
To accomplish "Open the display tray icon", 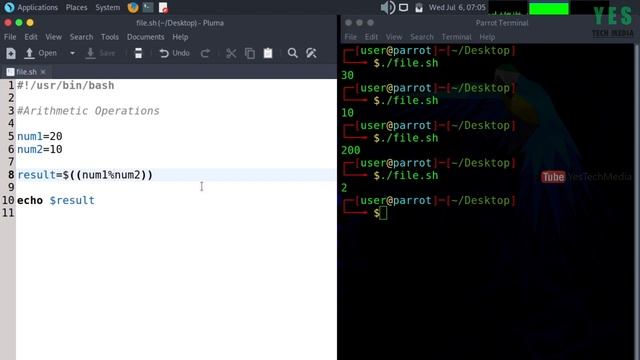I will pos(403,7).
